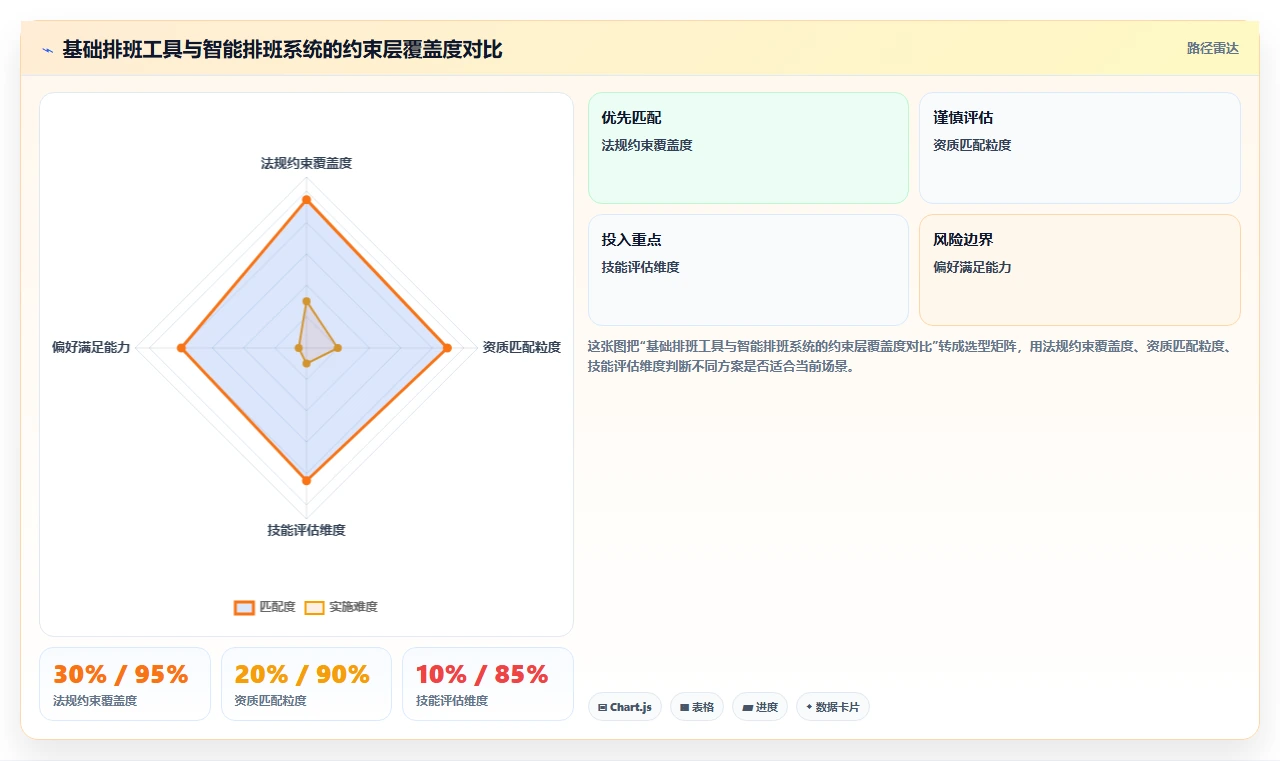Screen dimensions: 1280x761
Task: Click the 表格 tag icon
Action: (684, 707)
